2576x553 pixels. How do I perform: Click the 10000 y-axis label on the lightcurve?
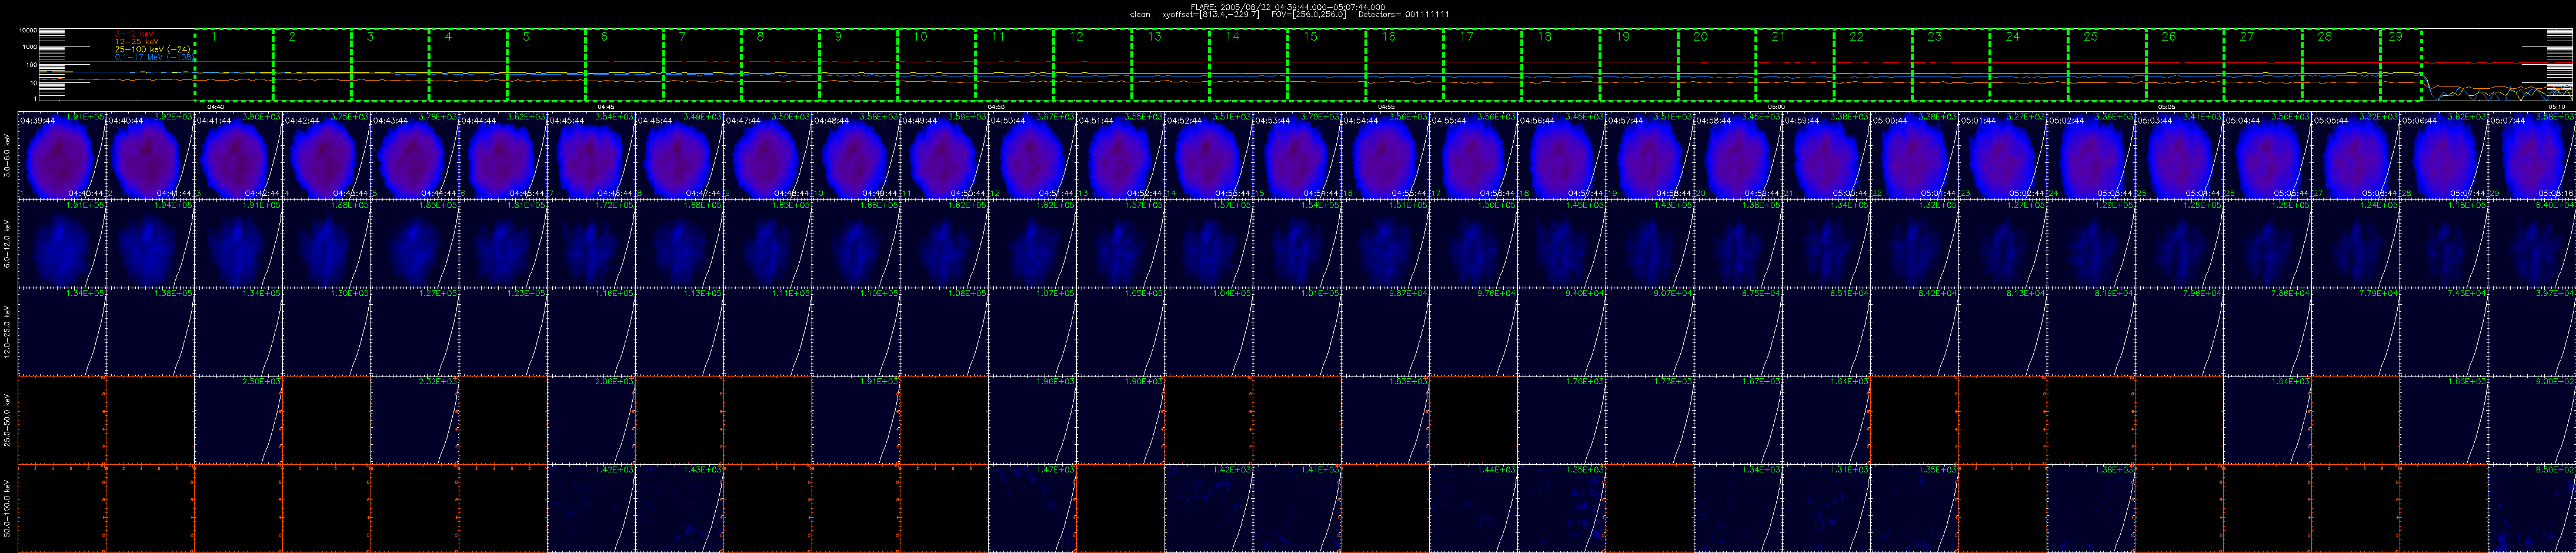(28, 31)
